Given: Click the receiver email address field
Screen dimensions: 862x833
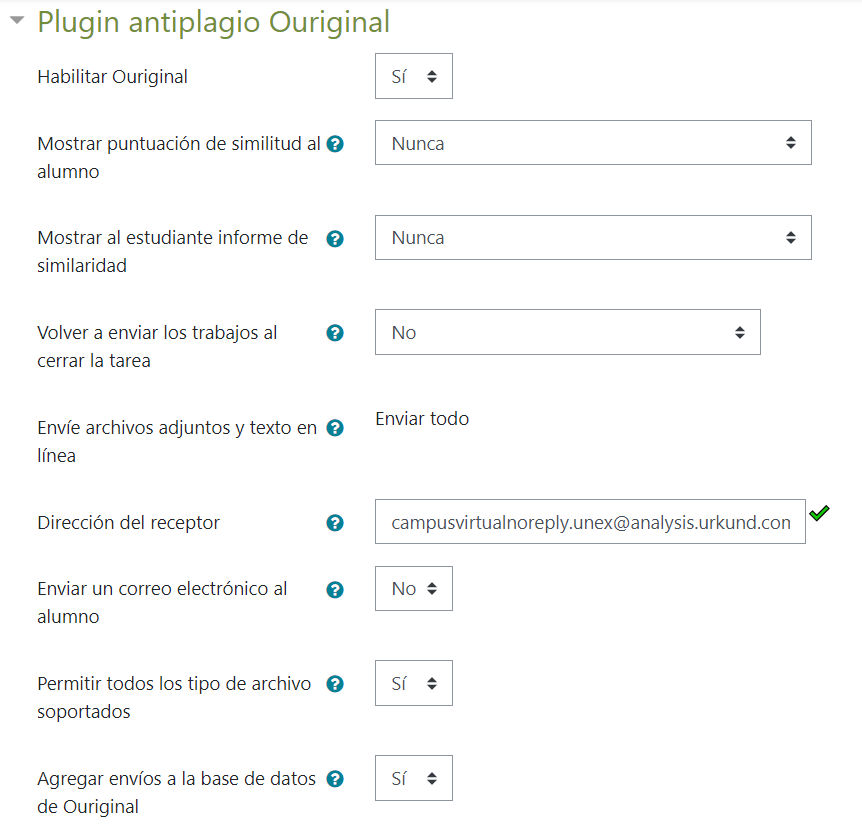Looking at the screenshot, I should click(590, 522).
